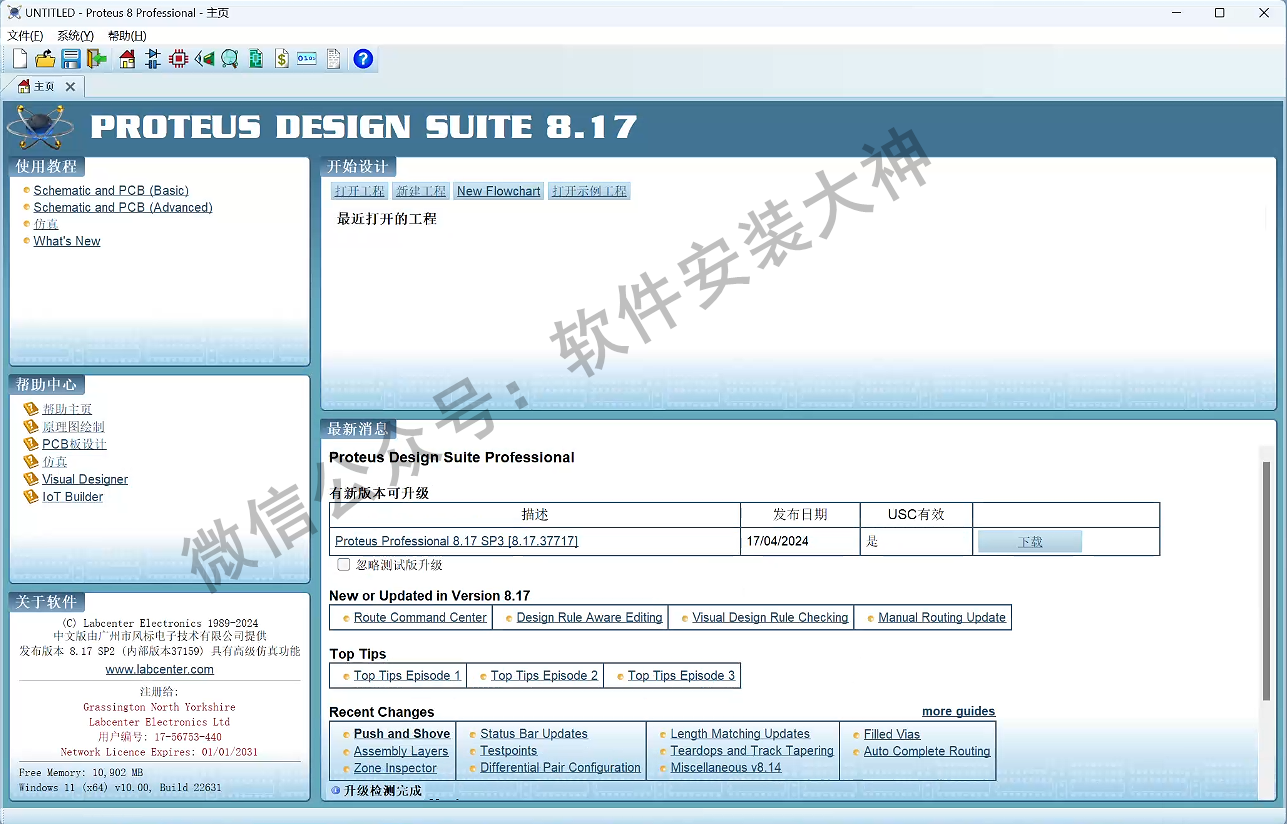Open Bill of Materials dollar icon
1287x824 pixels.
[282, 59]
